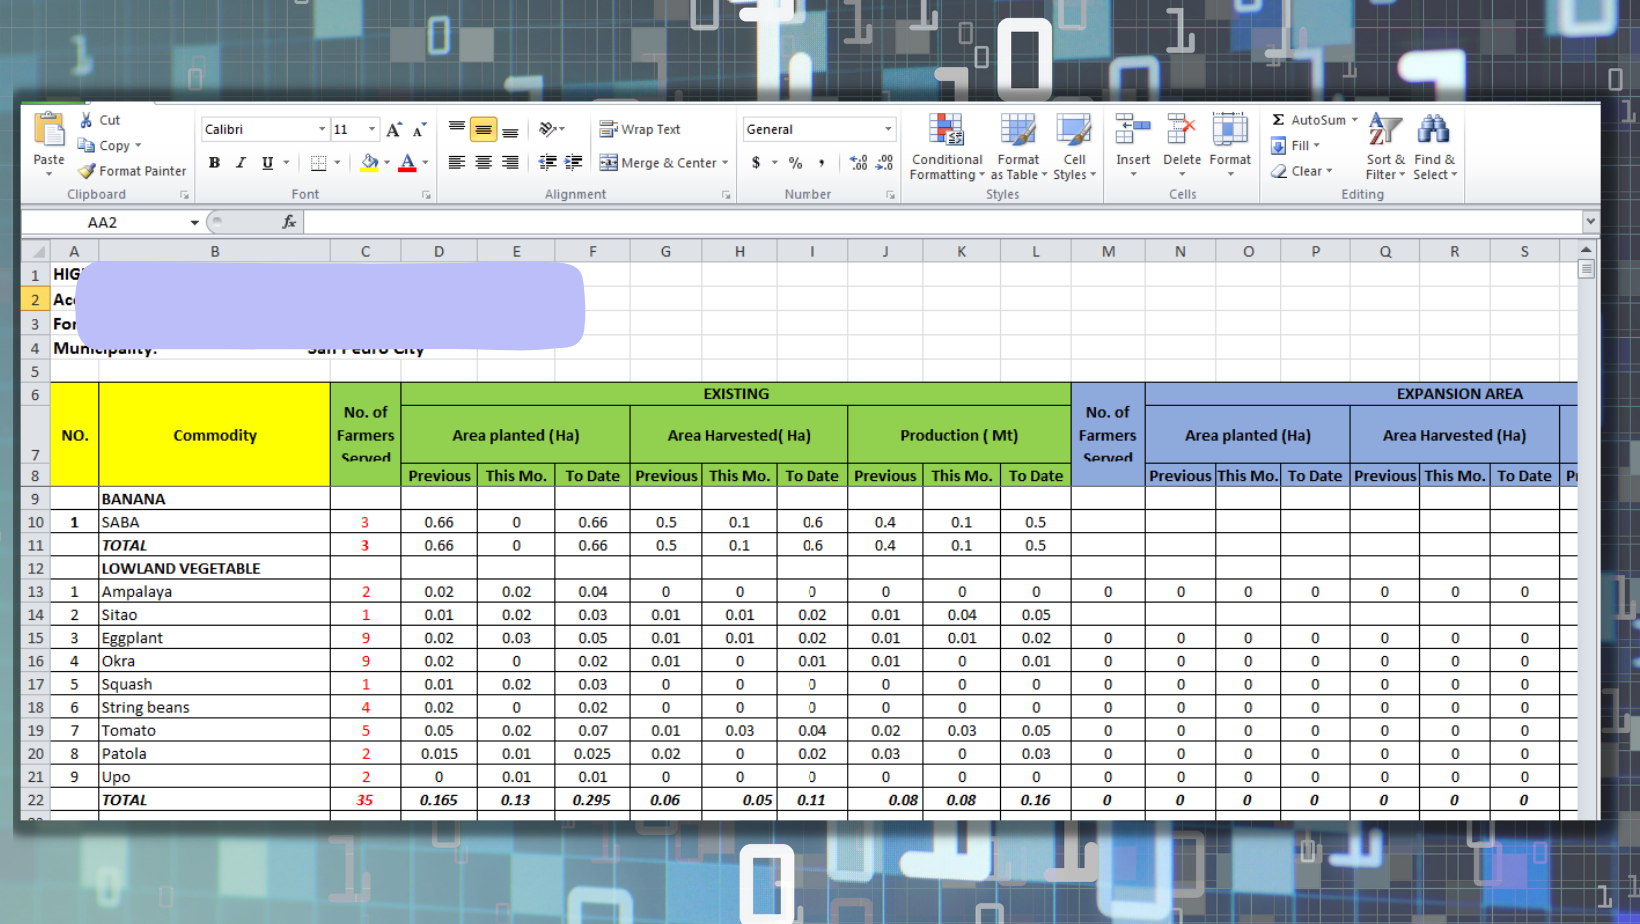Open the General number format dropdown
The height and width of the screenshot is (924, 1640).
888,130
